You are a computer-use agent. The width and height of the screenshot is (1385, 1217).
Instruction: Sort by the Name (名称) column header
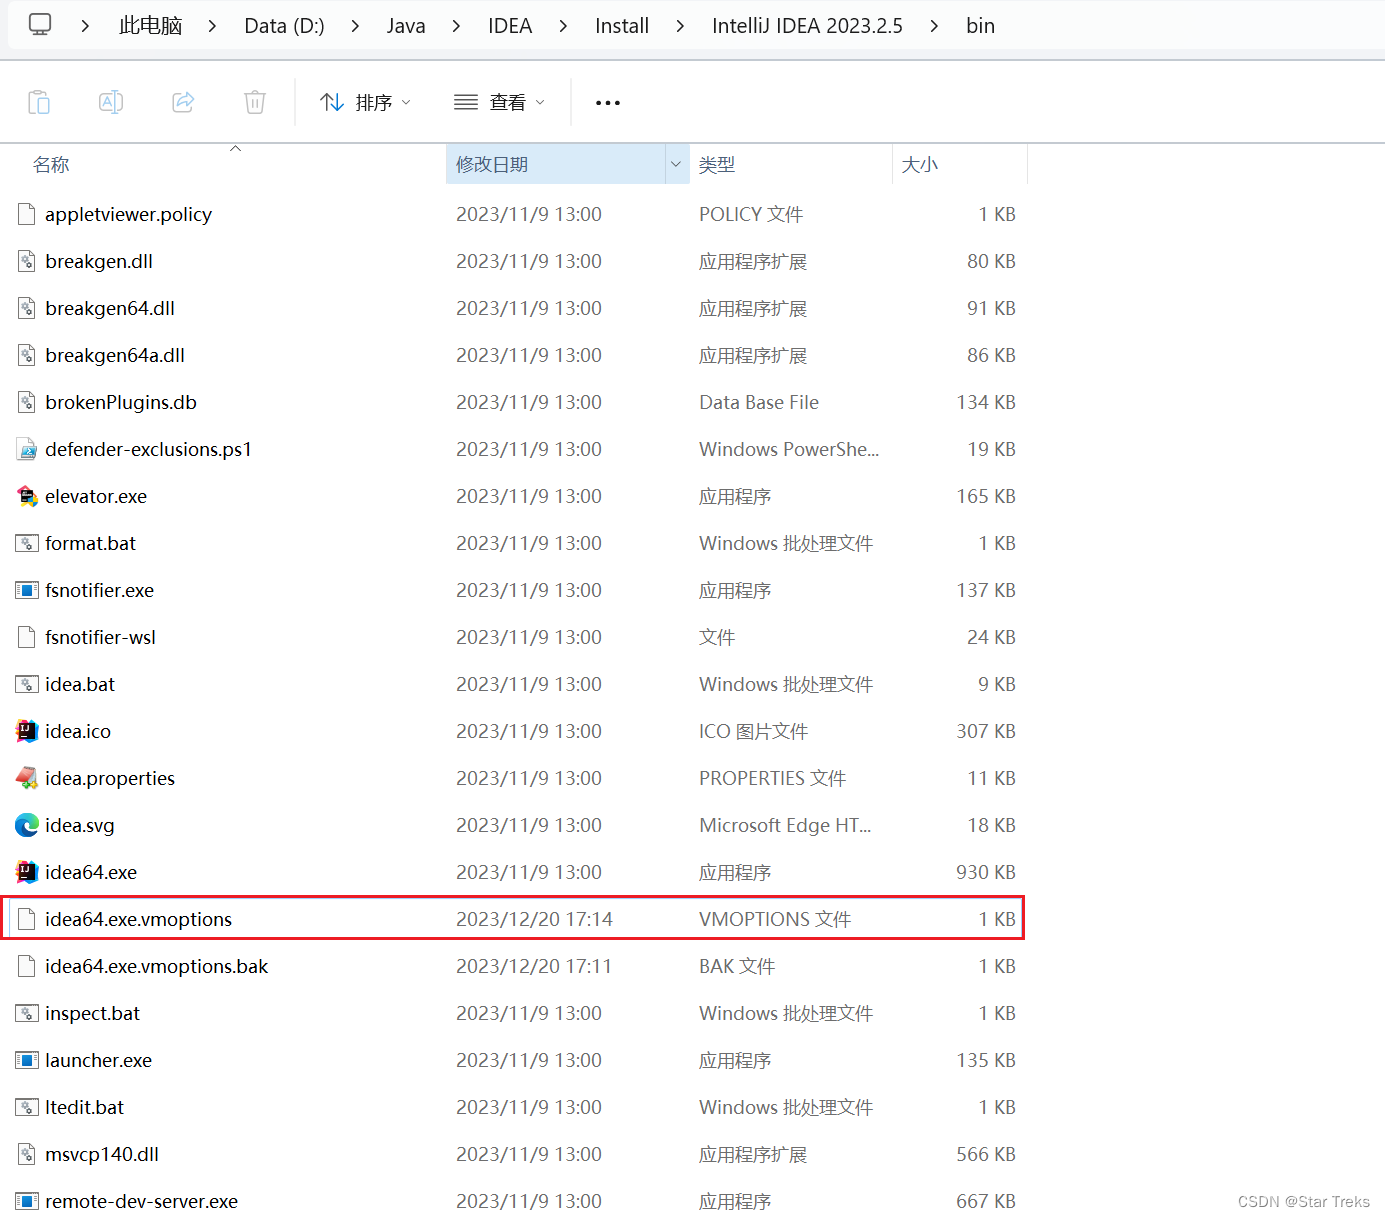point(51,164)
